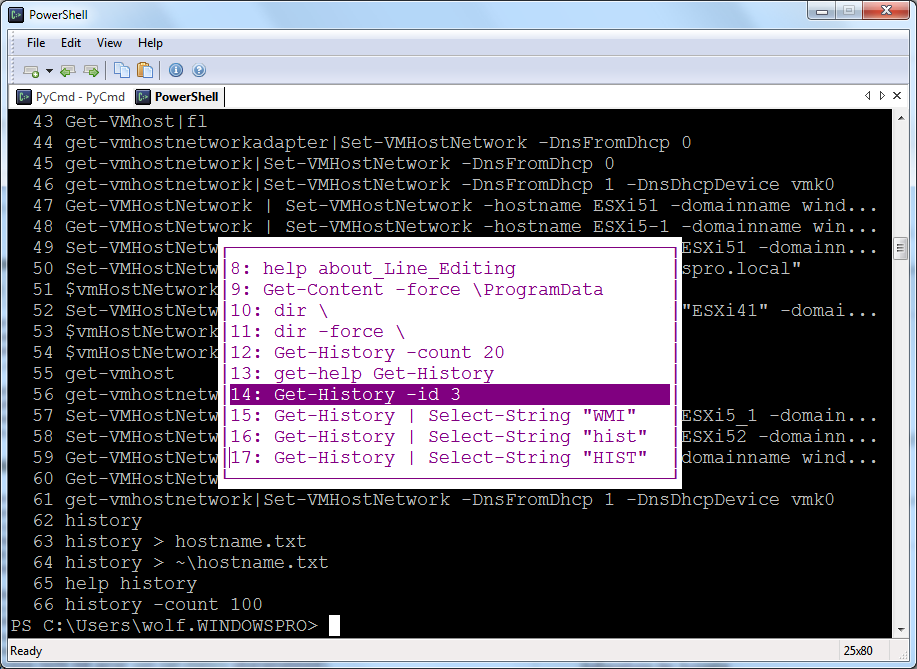Open the Edit menu
Screen dimensions: 917x669
[71, 43]
